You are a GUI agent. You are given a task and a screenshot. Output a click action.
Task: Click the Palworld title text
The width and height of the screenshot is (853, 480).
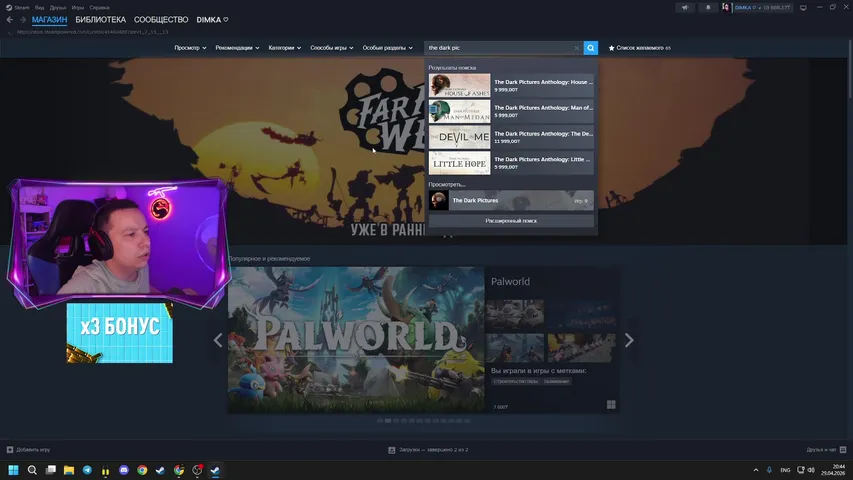pyautogui.click(x=510, y=281)
